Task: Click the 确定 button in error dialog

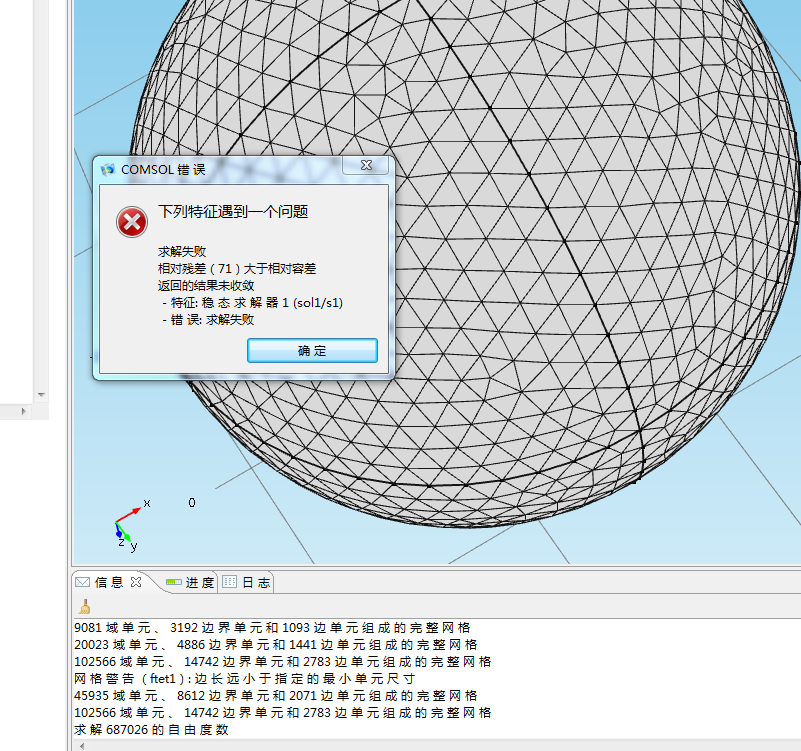Action: point(312,350)
